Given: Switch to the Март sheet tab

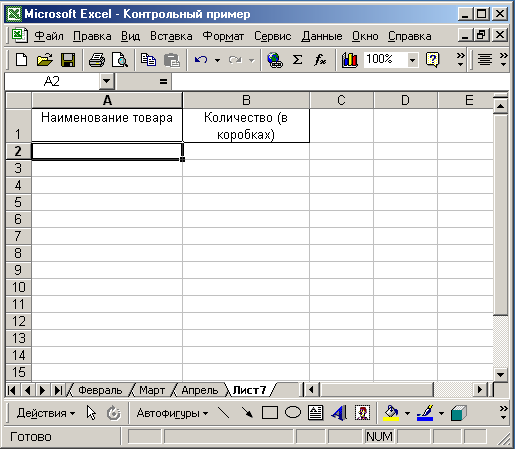Looking at the screenshot, I should [x=152, y=390].
